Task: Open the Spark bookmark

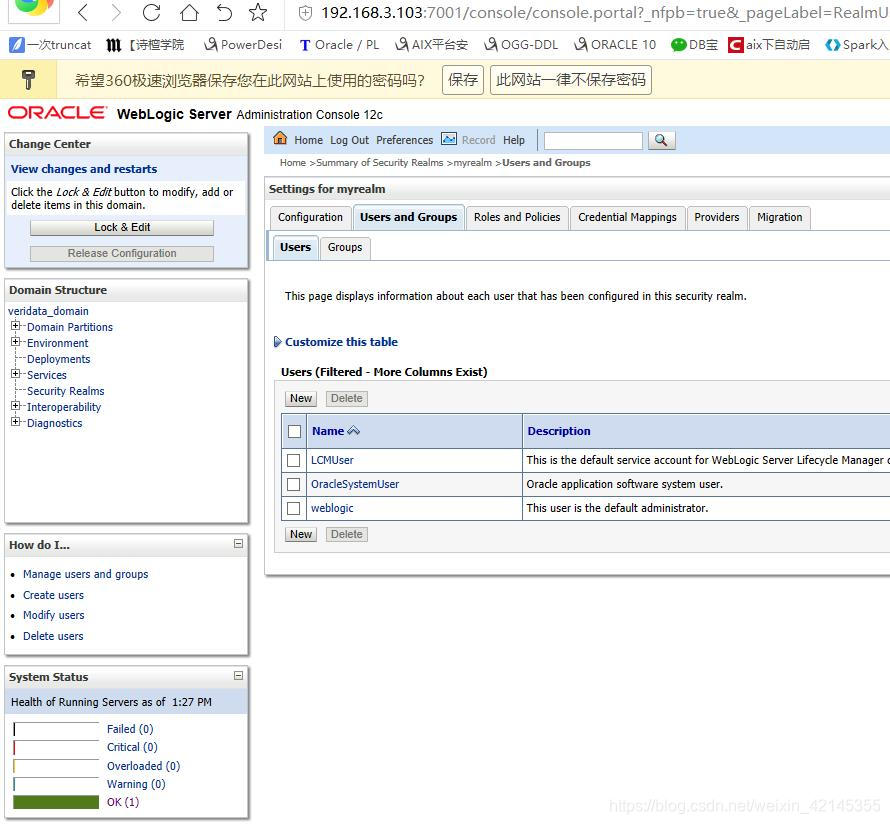Action: 857,45
